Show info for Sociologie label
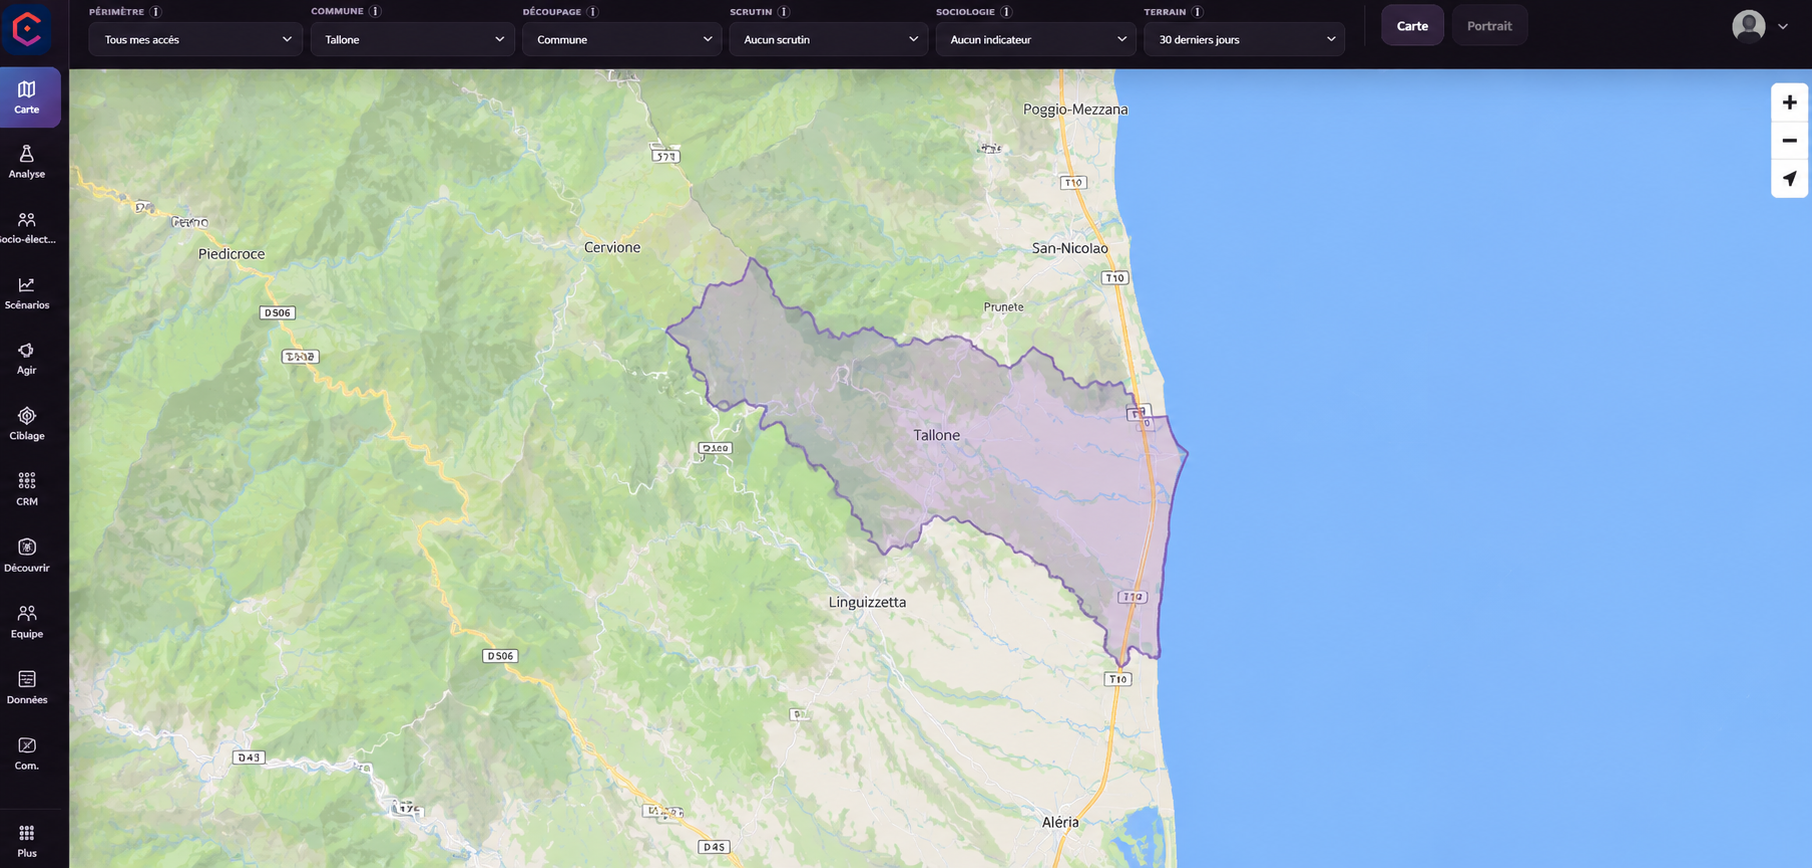The image size is (1812, 868). tap(1006, 12)
